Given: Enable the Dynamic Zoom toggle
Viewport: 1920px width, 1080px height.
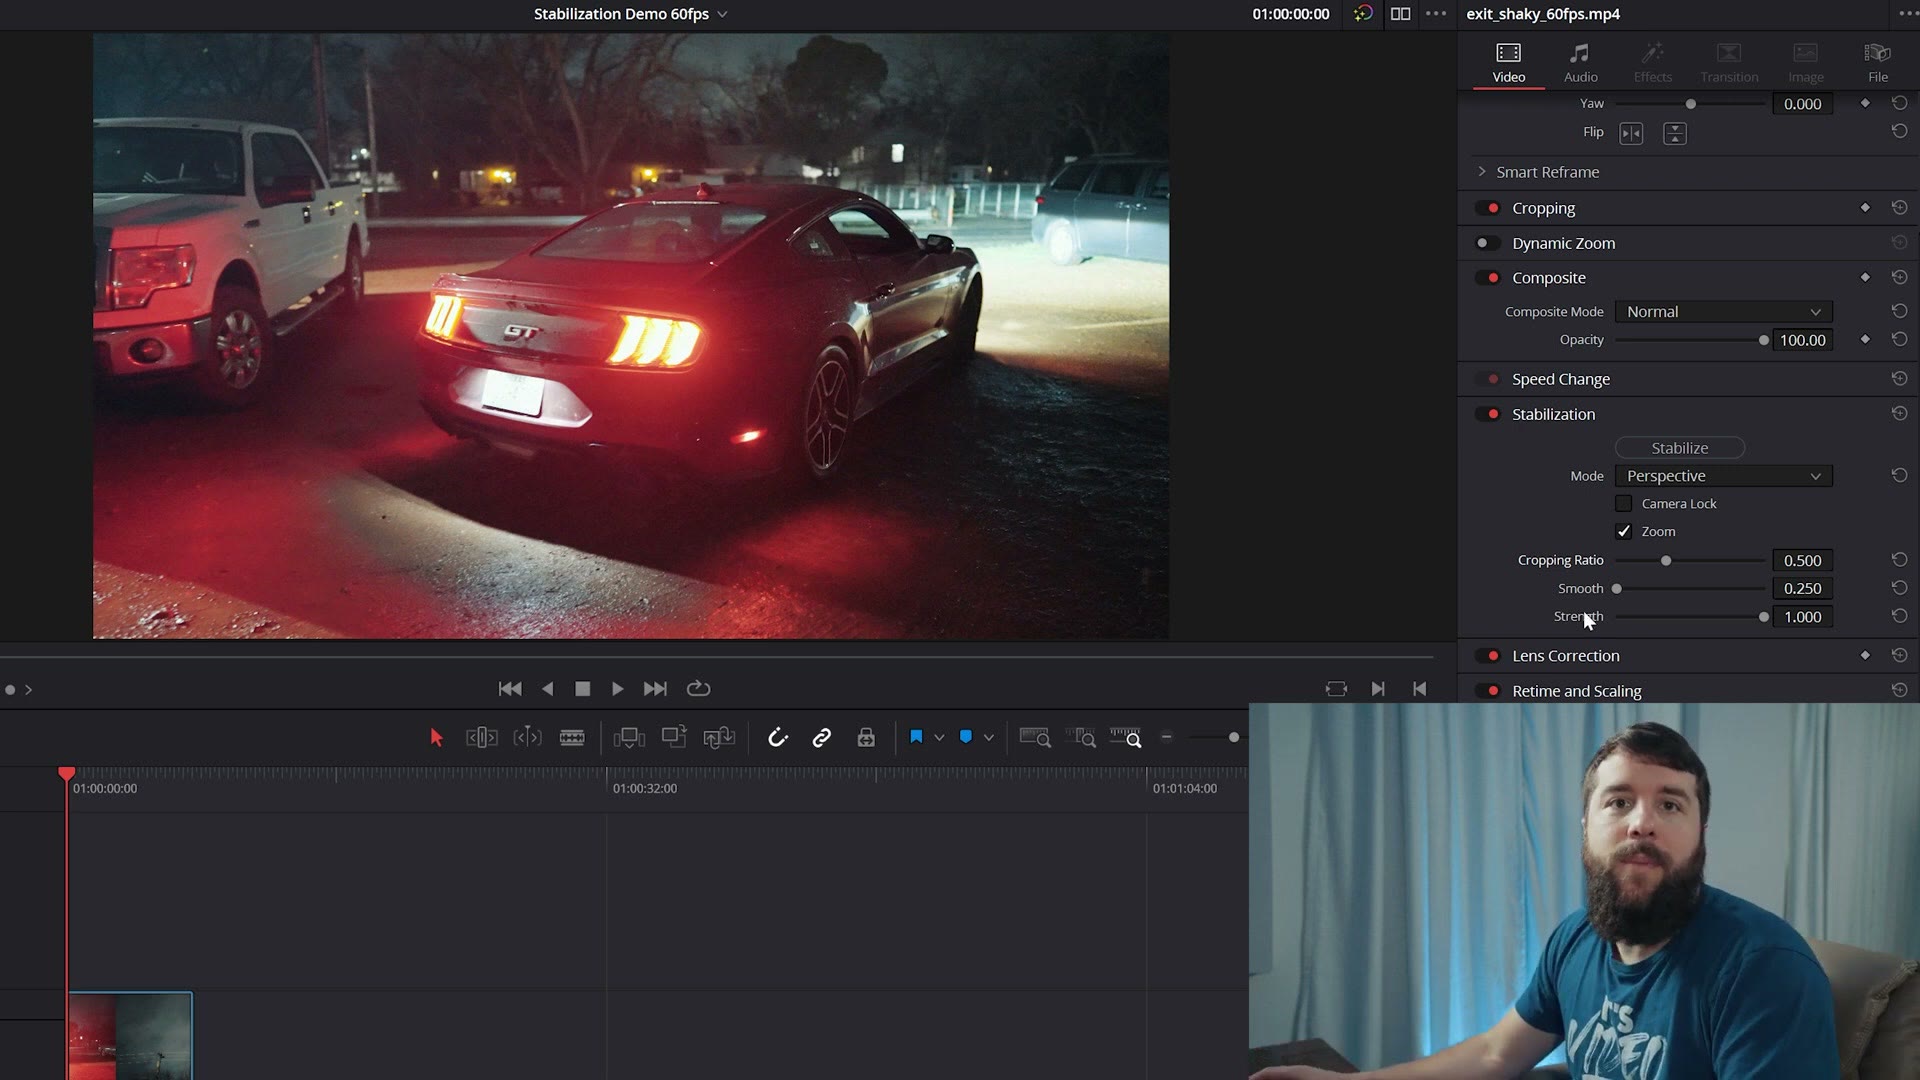Looking at the screenshot, I should 1488,243.
